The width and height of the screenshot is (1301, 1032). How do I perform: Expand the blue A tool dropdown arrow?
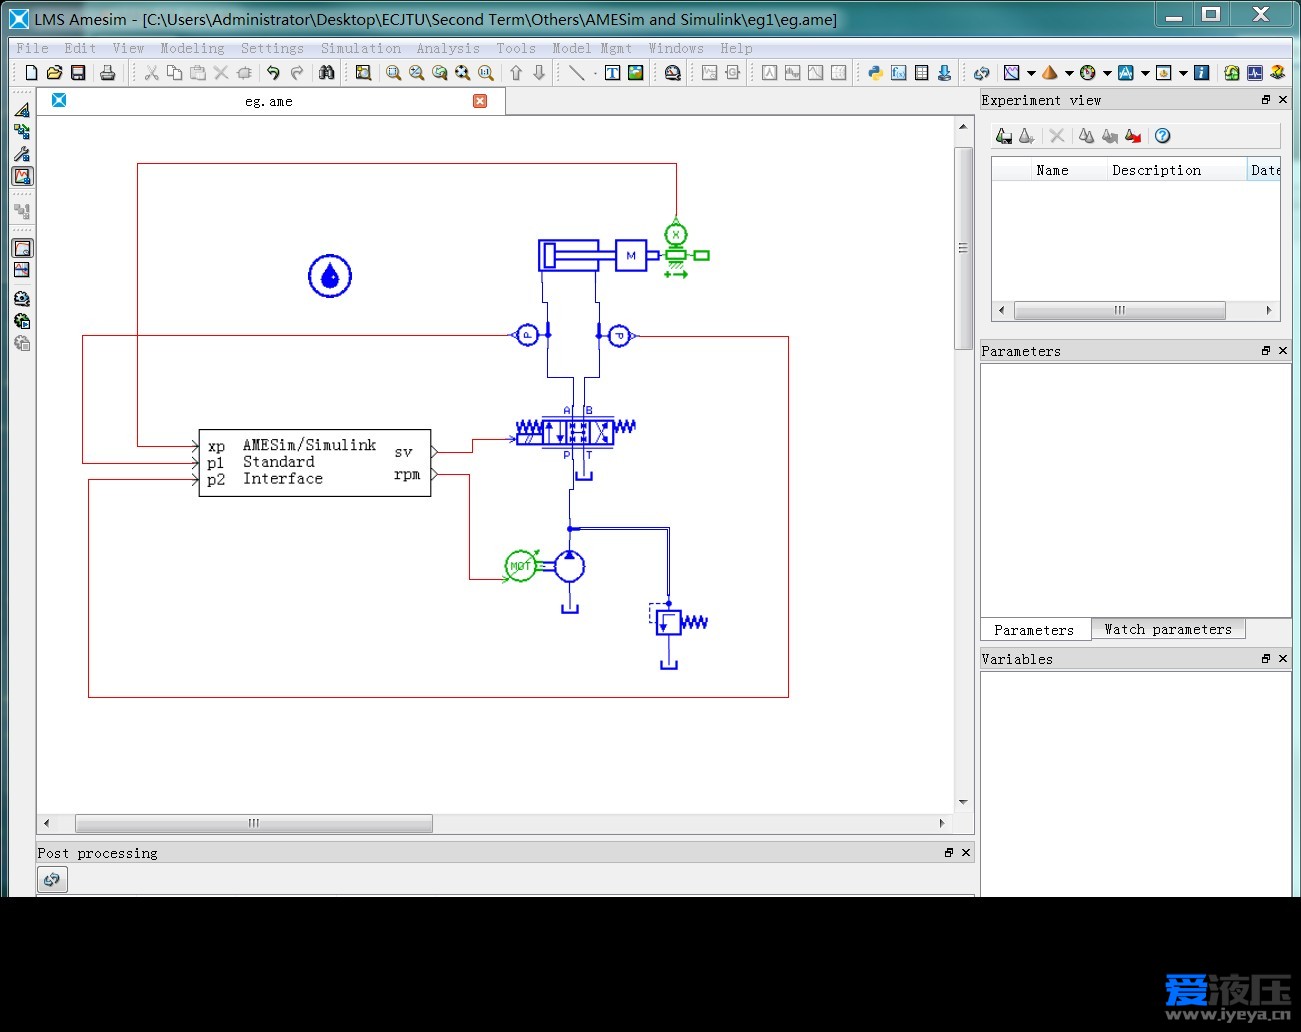pyautogui.click(x=1145, y=73)
